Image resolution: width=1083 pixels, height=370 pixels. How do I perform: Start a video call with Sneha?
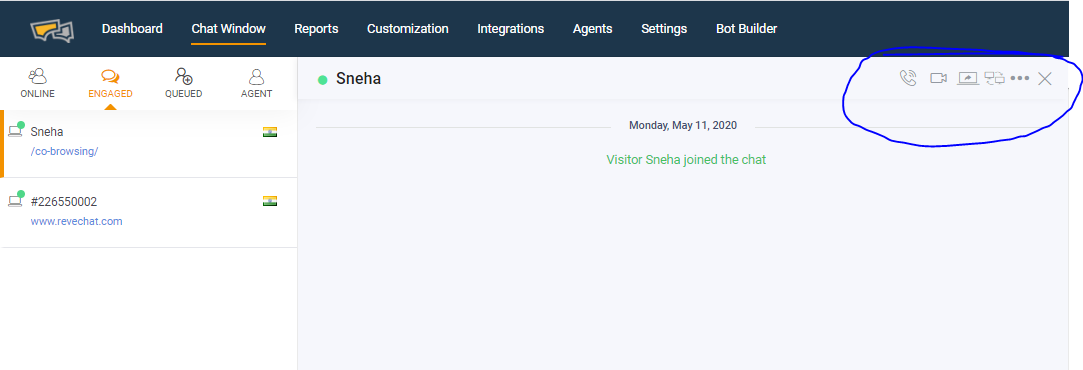pyautogui.click(x=938, y=78)
